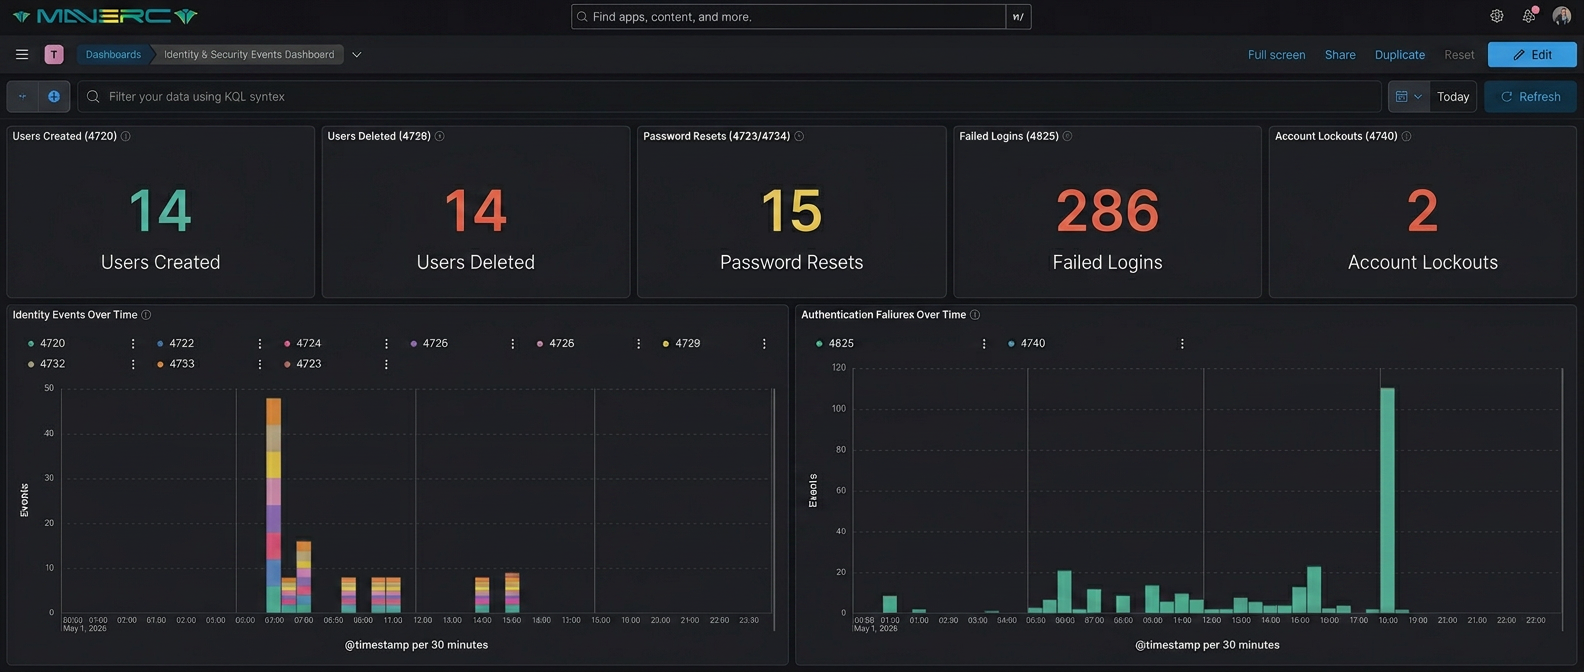This screenshot has width=1584, height=672.
Task: Open options menu for legend 4723
Action: (386, 365)
